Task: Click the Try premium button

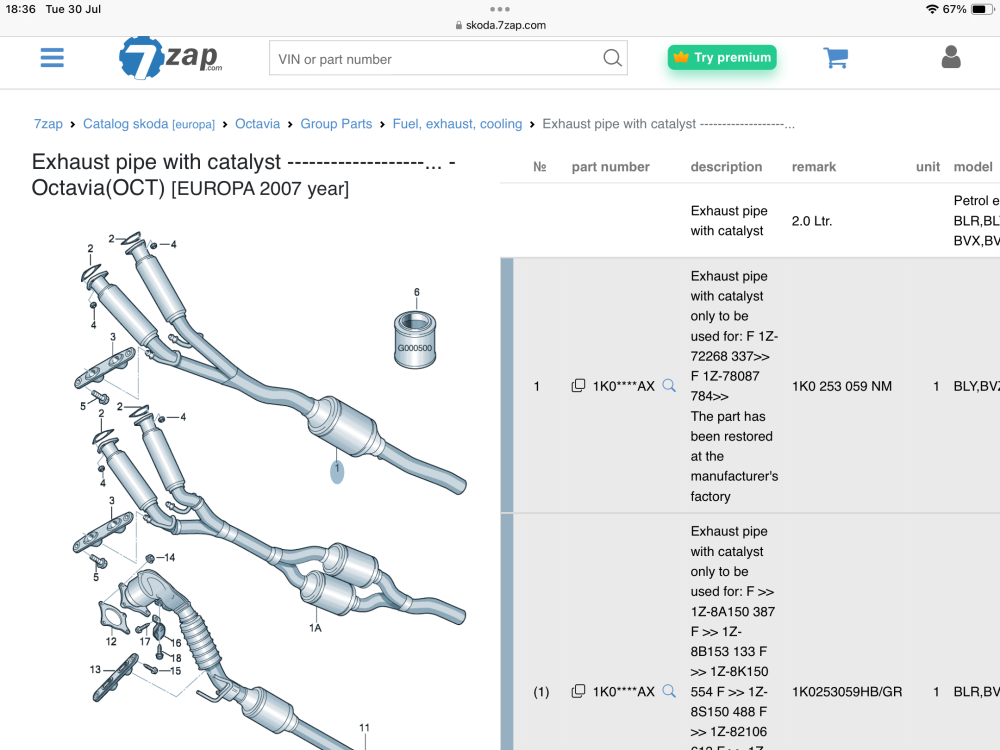Action: [722, 57]
